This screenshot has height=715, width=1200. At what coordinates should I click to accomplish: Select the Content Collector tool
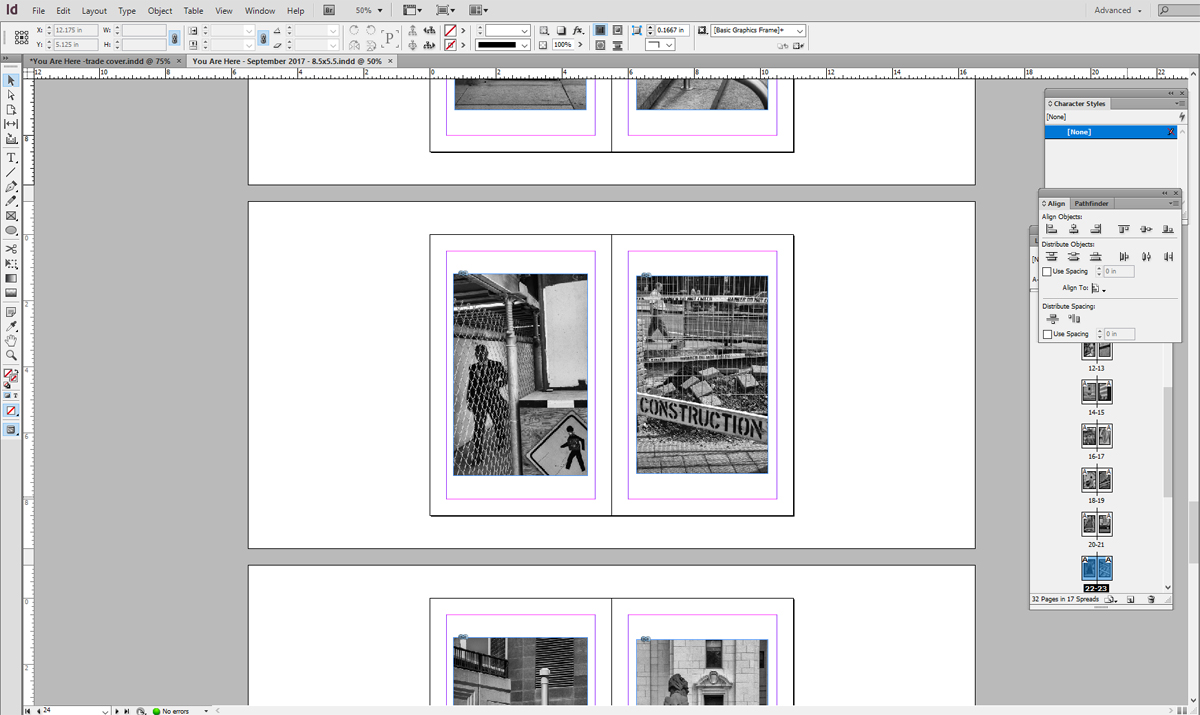pyautogui.click(x=11, y=139)
